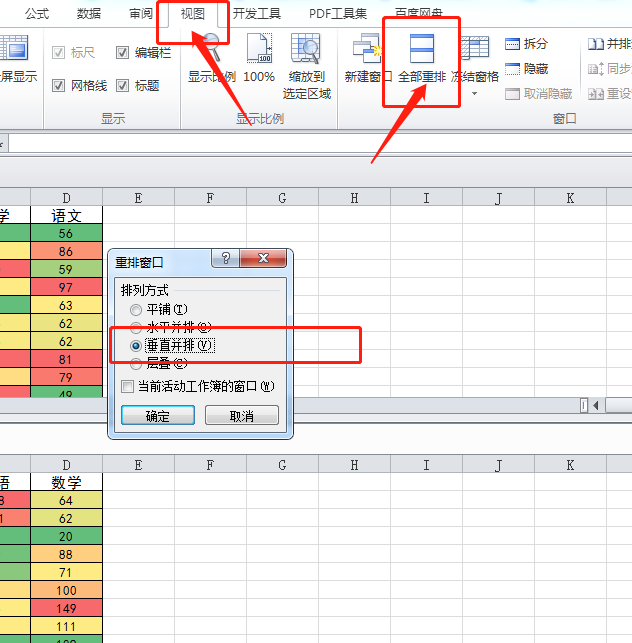Select column H header in upper window
This screenshot has height=643, width=632.
click(x=354, y=198)
